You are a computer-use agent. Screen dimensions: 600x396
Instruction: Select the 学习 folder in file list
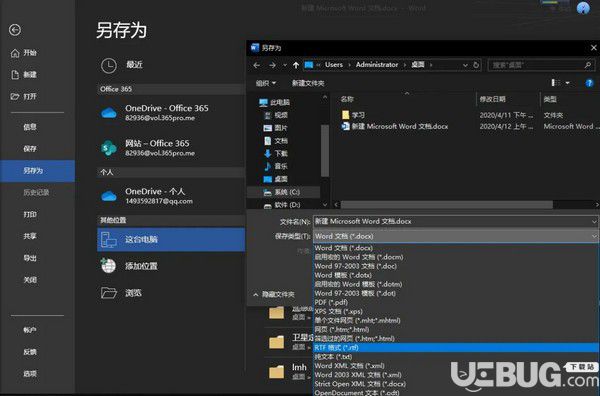353,115
